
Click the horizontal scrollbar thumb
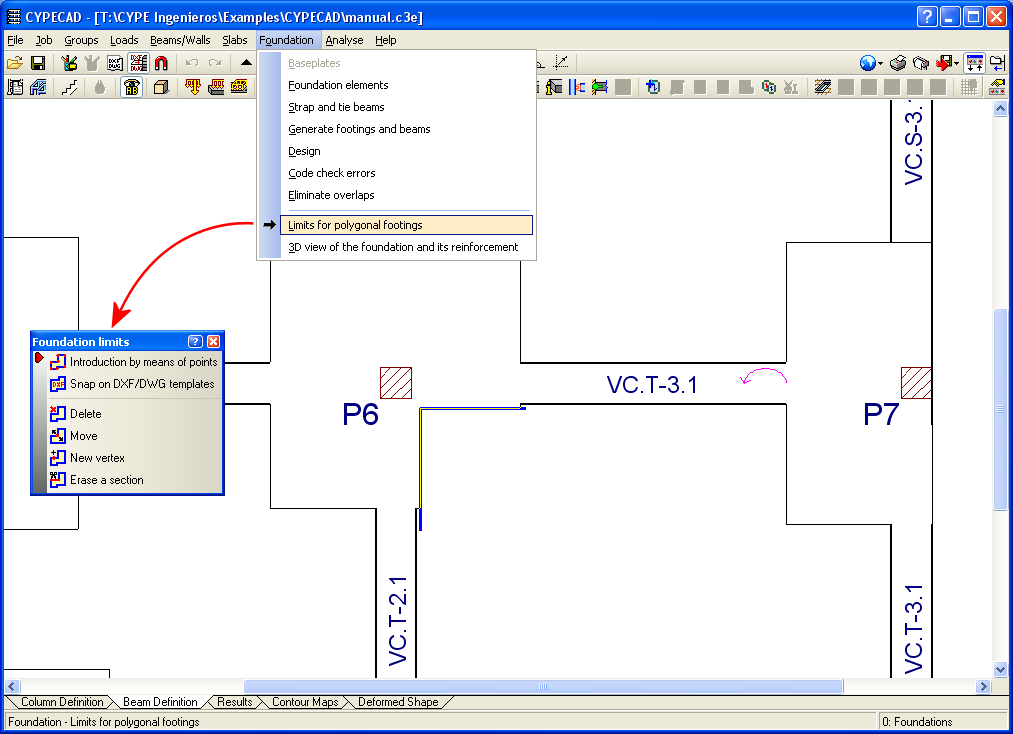click(543, 686)
